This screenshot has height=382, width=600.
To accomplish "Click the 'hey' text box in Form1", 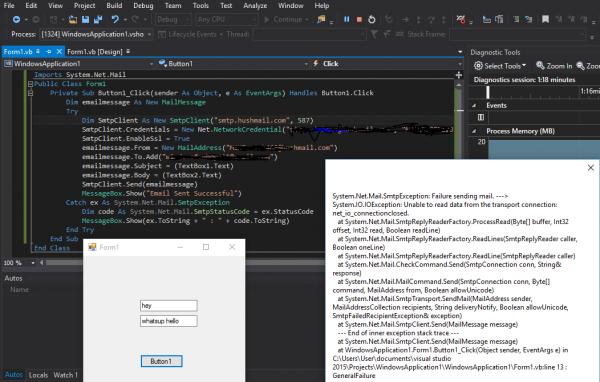I will point(169,305).
